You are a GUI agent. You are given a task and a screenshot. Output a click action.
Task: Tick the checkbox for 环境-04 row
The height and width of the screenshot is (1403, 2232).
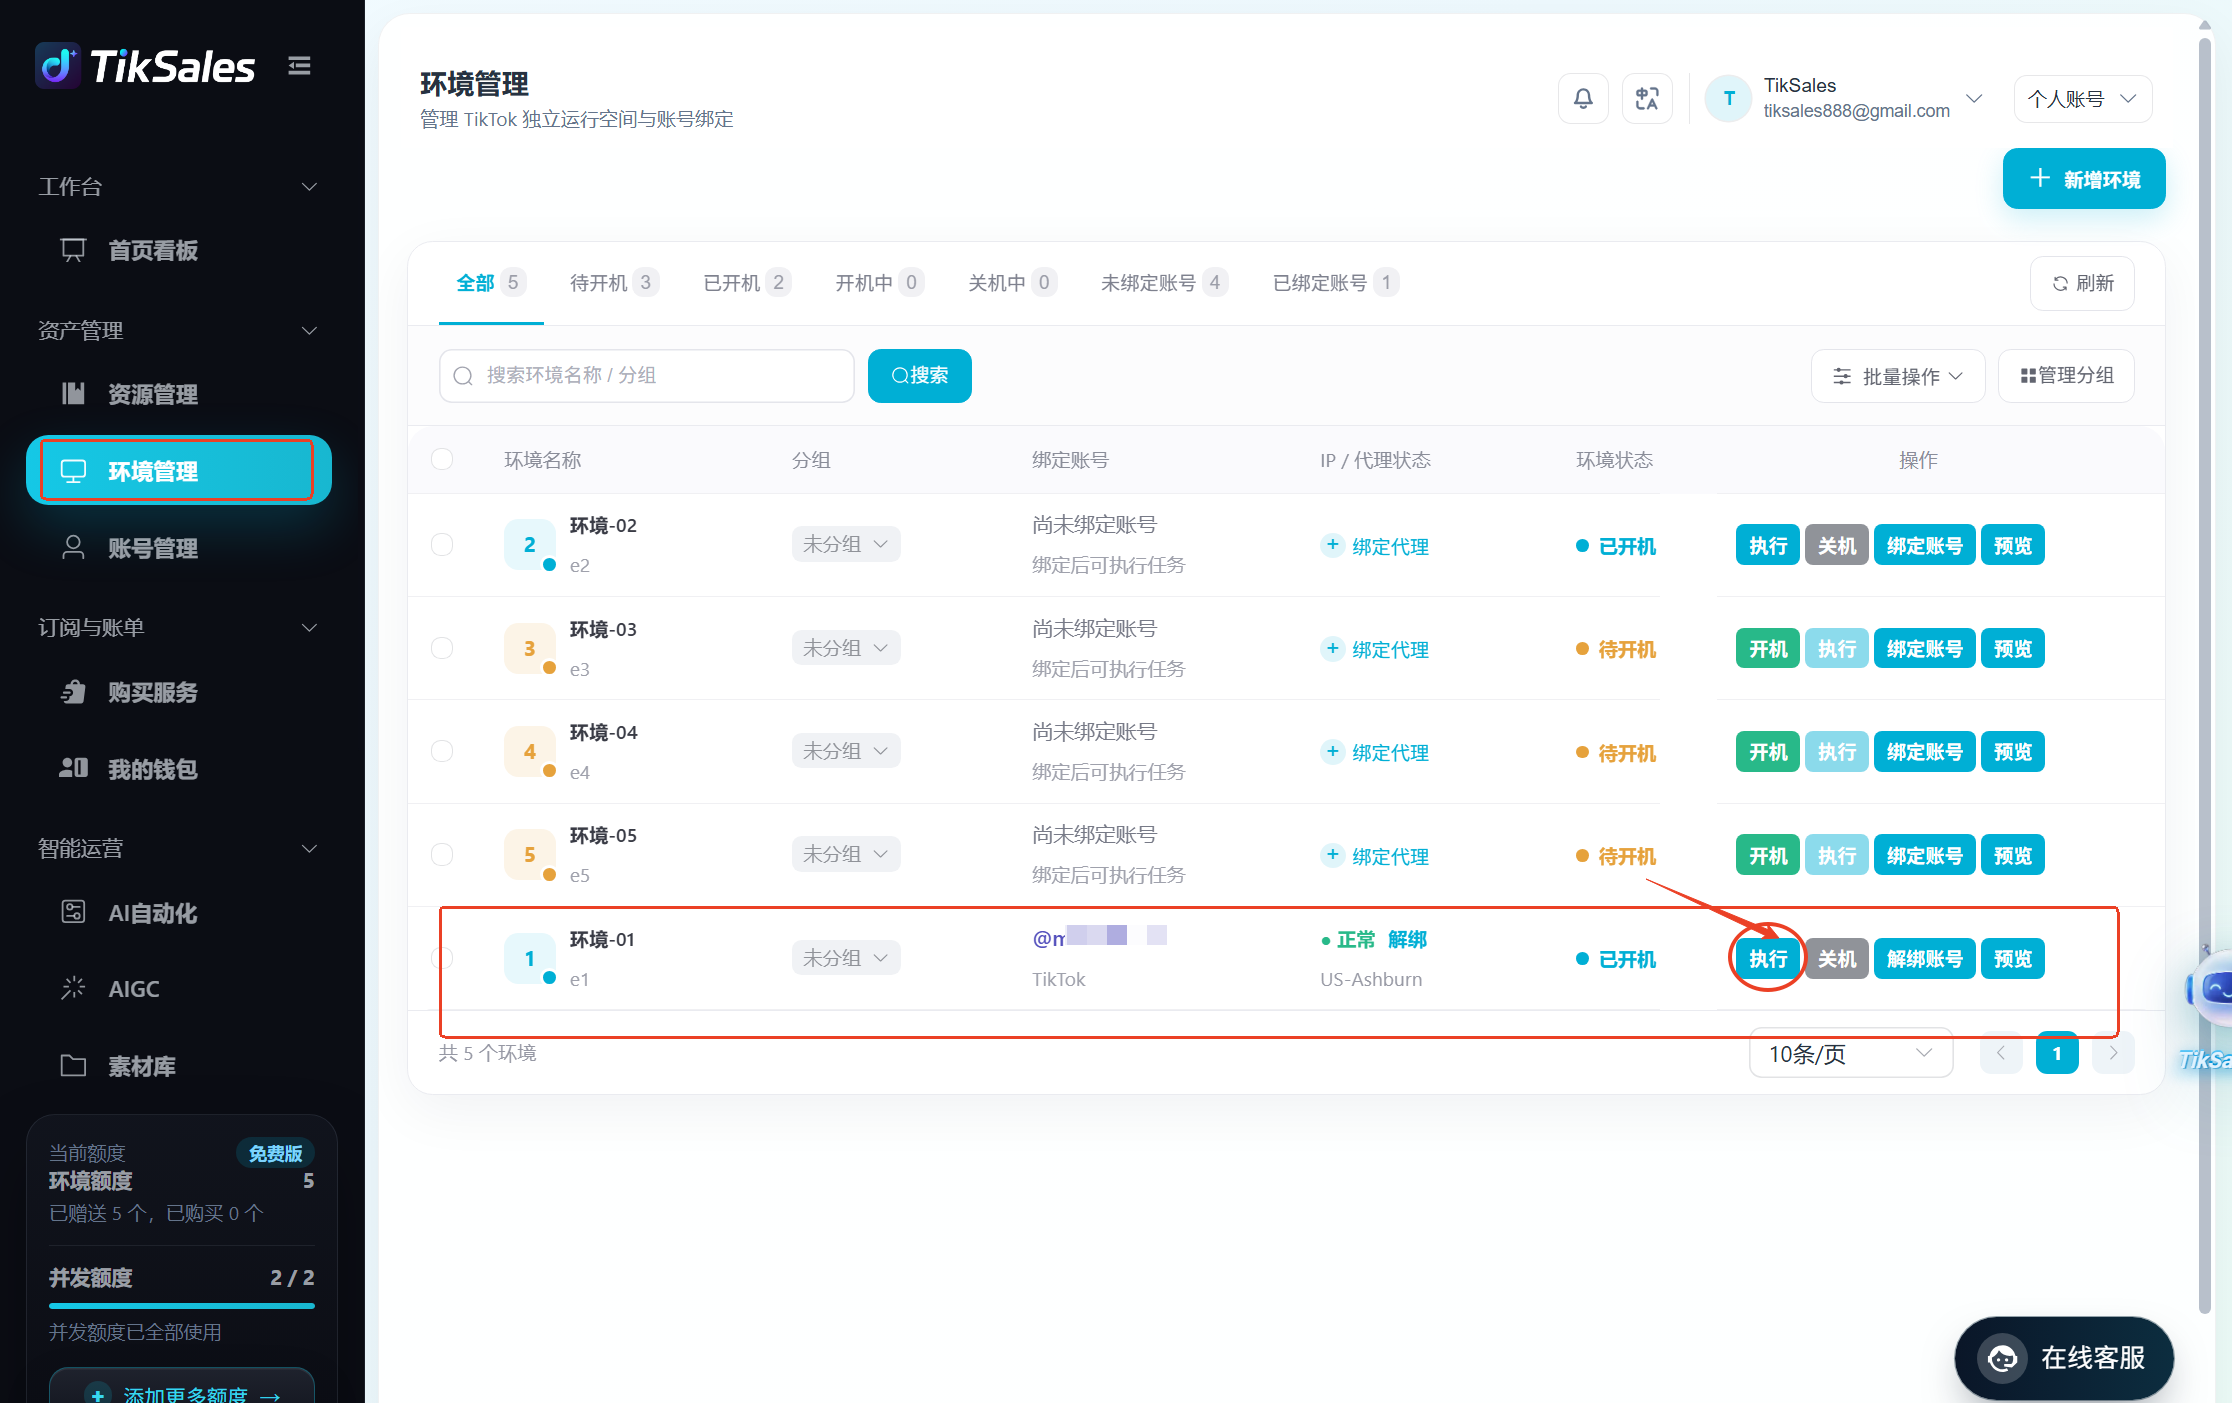click(442, 751)
